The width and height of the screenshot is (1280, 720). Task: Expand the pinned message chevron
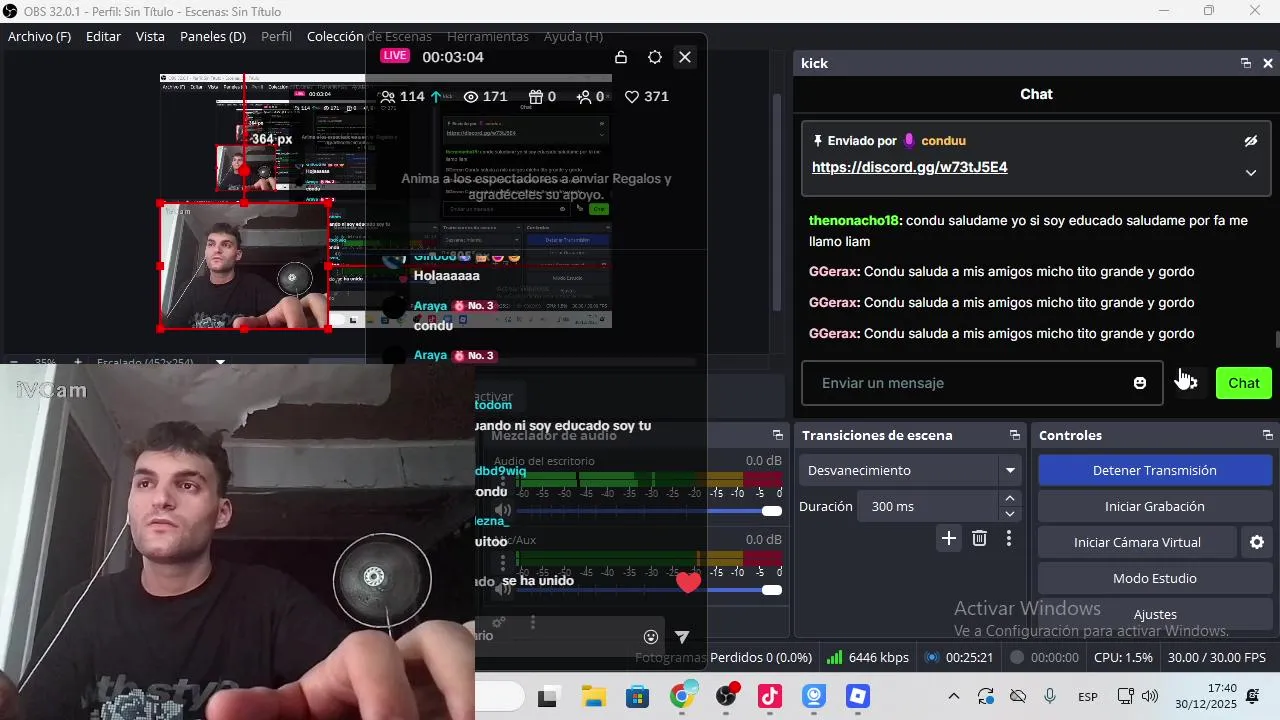tap(1250, 172)
